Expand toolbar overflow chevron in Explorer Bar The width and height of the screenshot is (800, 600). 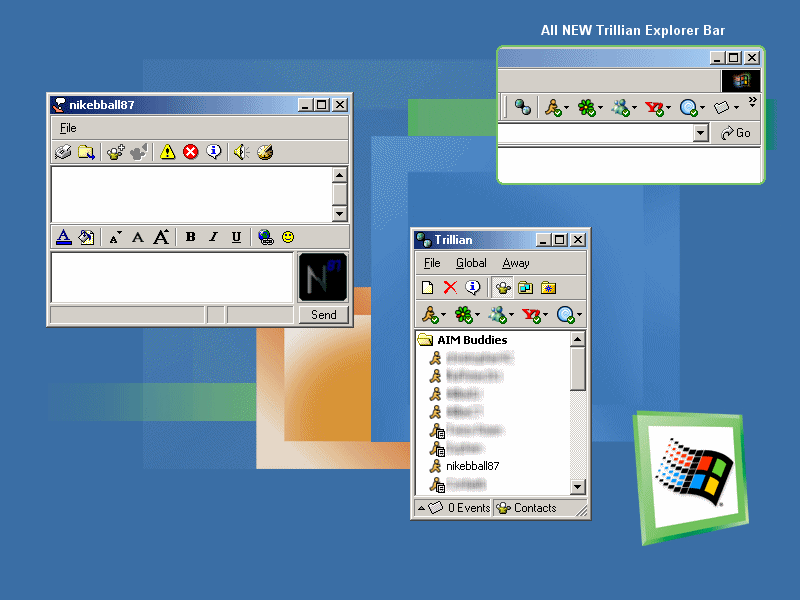click(x=752, y=101)
